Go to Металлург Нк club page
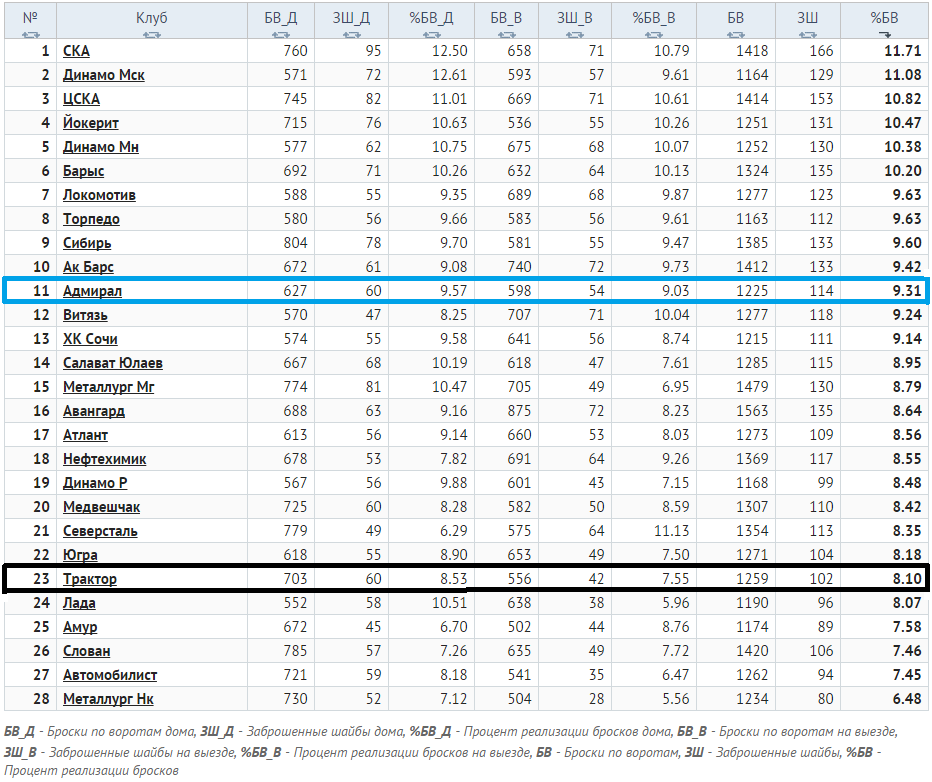The height and width of the screenshot is (782, 932). pos(108,699)
